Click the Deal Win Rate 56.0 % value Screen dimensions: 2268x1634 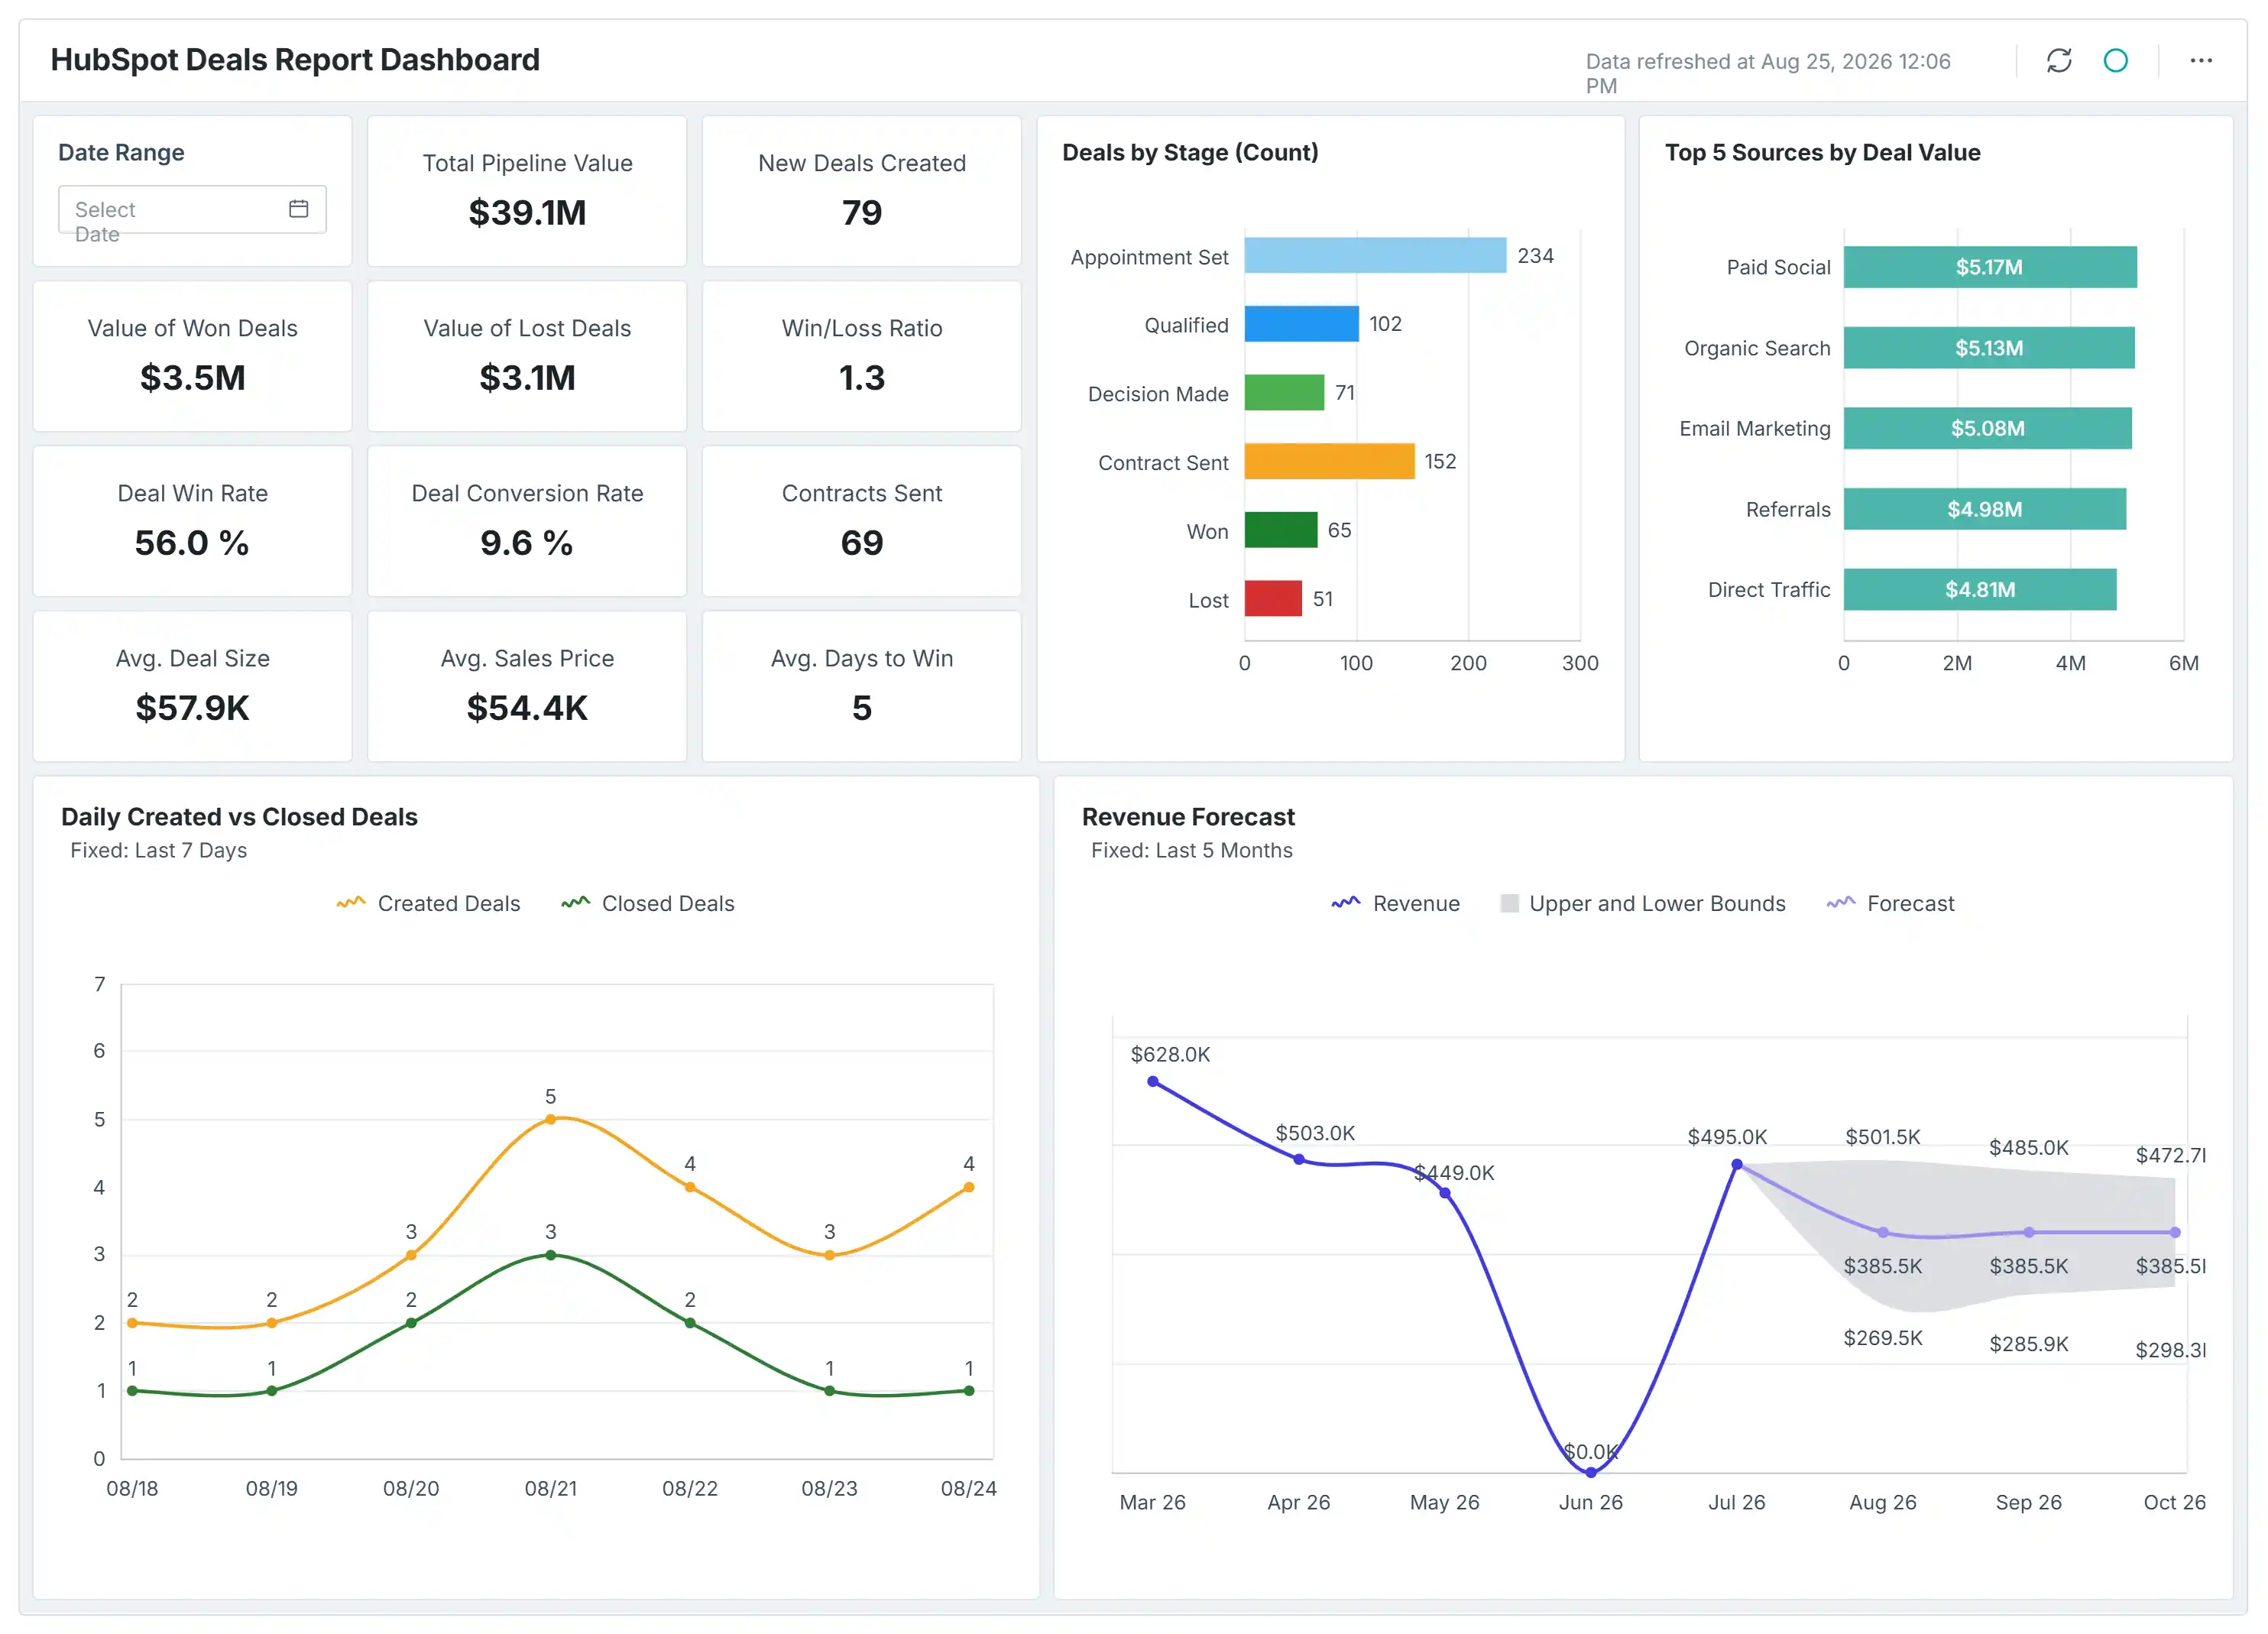click(x=192, y=543)
